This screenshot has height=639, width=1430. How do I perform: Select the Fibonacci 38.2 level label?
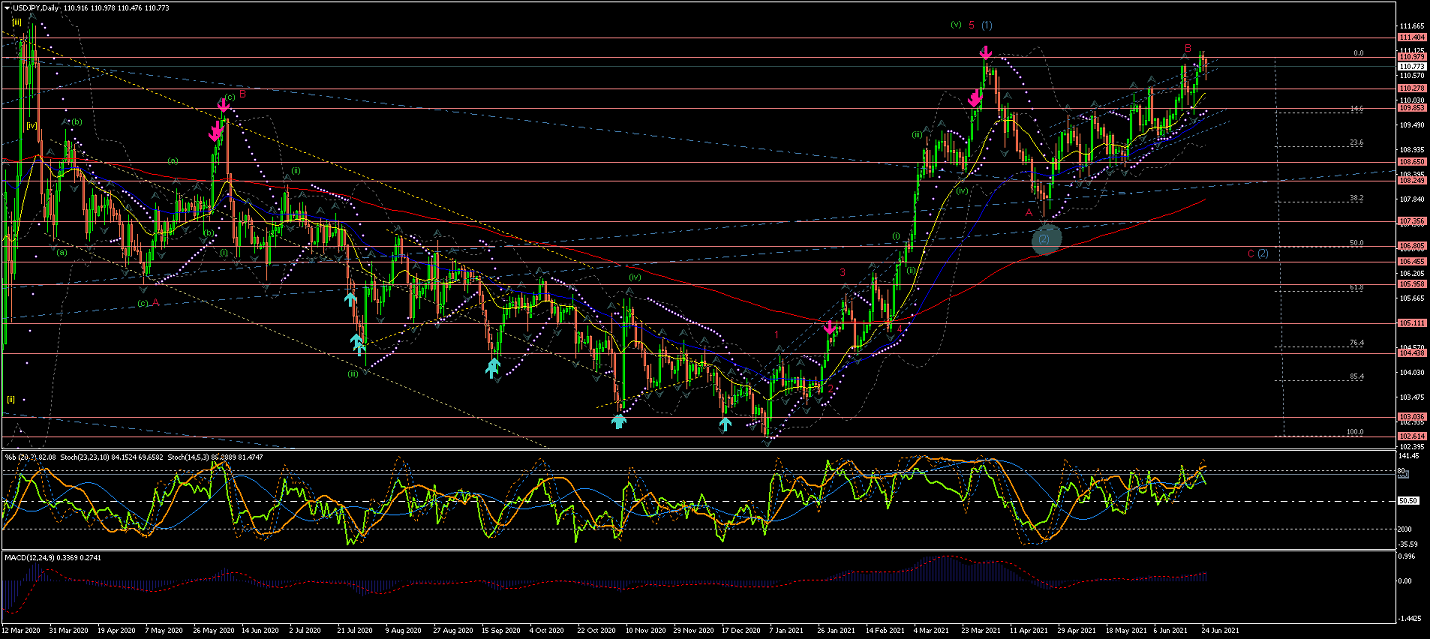click(1356, 198)
